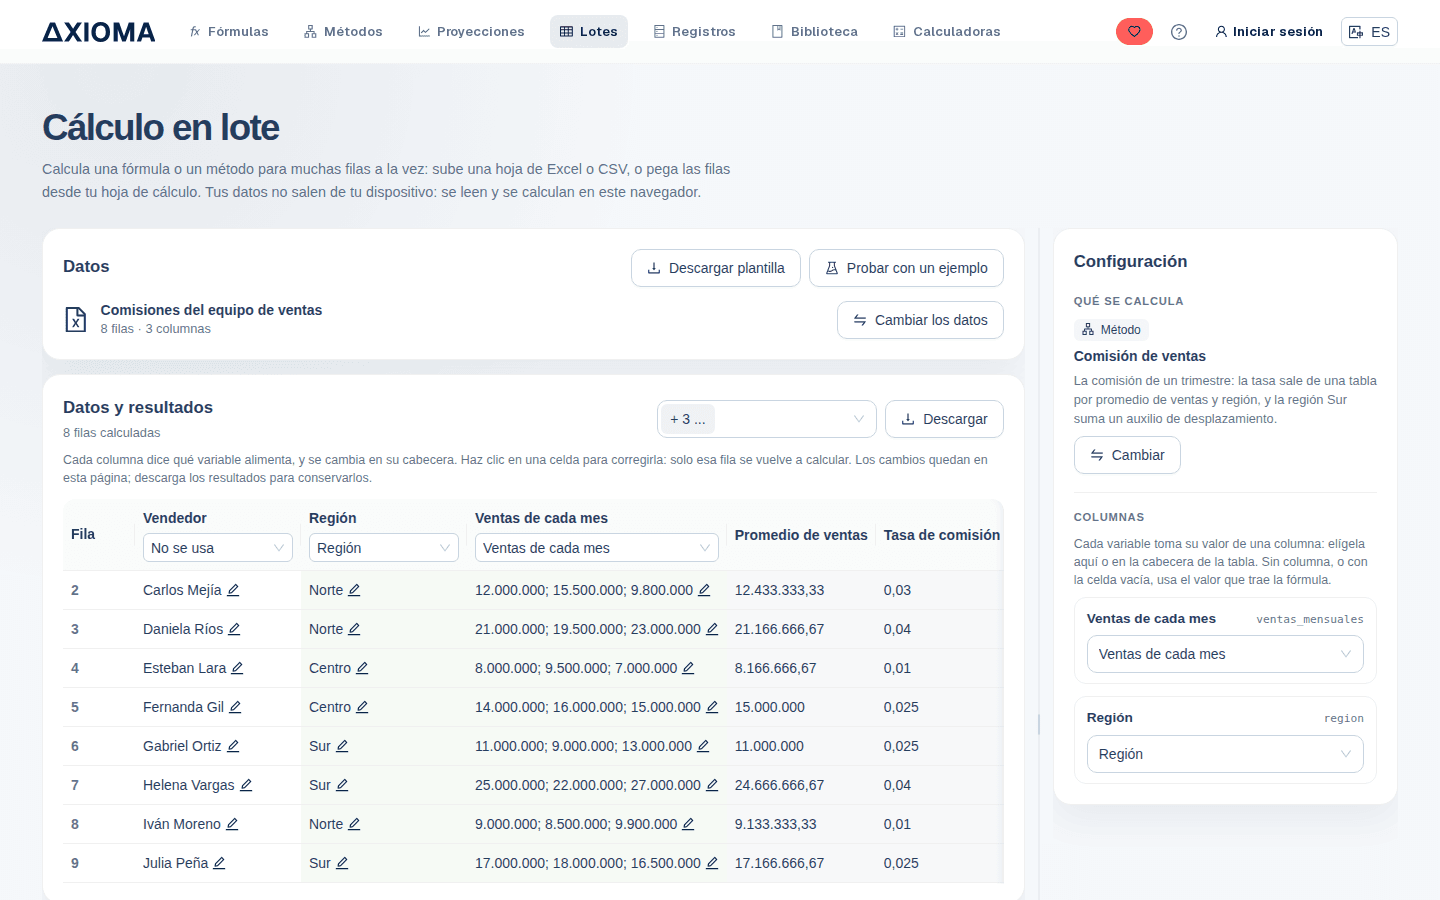Image resolution: width=1440 pixels, height=900 pixels.
Task: Click pencil next to Julia Peña
Action: [219, 863]
